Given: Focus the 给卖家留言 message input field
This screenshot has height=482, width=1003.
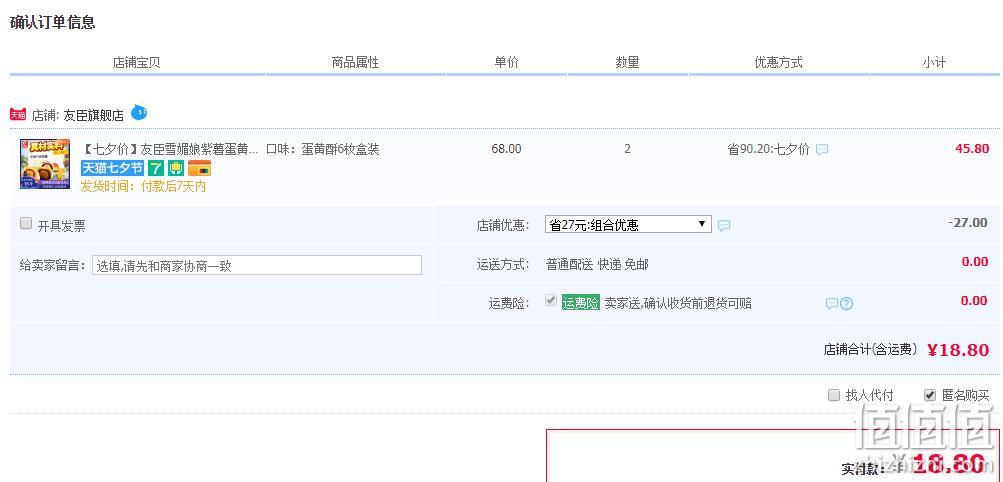Looking at the screenshot, I should [257, 265].
